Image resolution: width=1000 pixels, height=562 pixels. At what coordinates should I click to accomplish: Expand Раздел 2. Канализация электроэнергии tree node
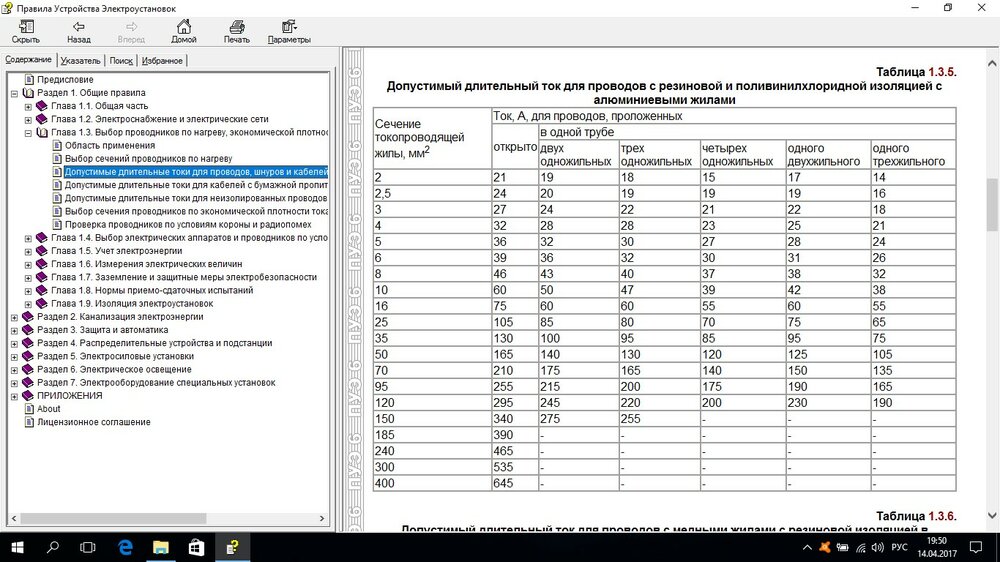pos(14,317)
